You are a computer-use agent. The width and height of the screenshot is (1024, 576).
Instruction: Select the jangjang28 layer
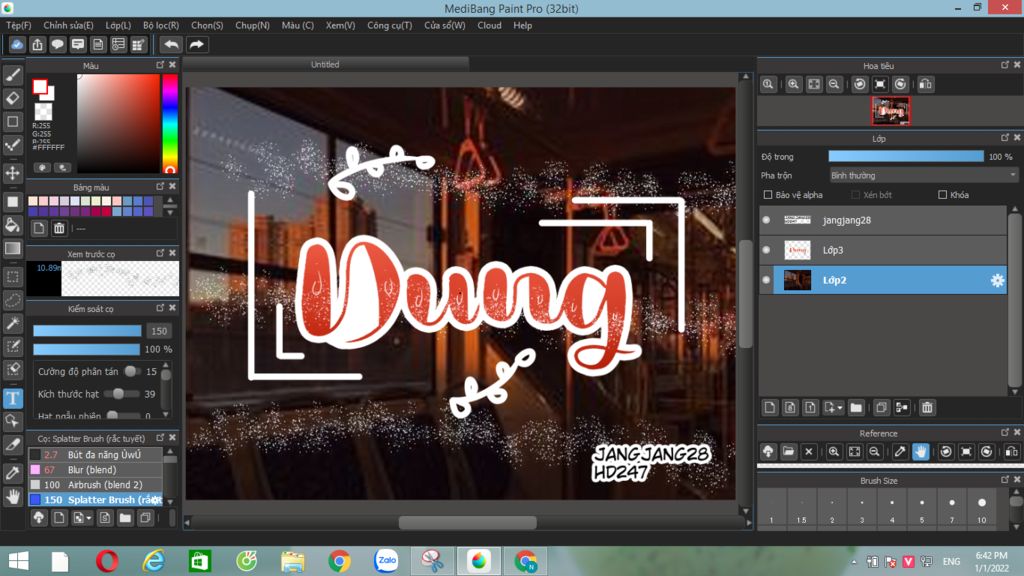pos(883,220)
